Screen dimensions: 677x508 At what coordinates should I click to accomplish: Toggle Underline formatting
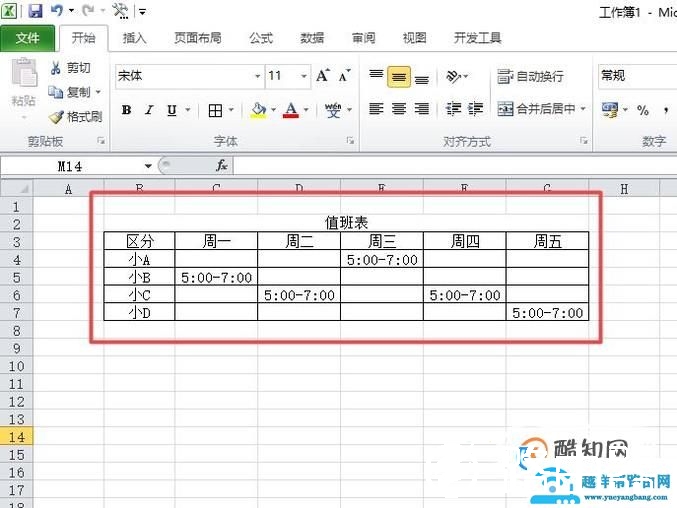pyautogui.click(x=172, y=110)
